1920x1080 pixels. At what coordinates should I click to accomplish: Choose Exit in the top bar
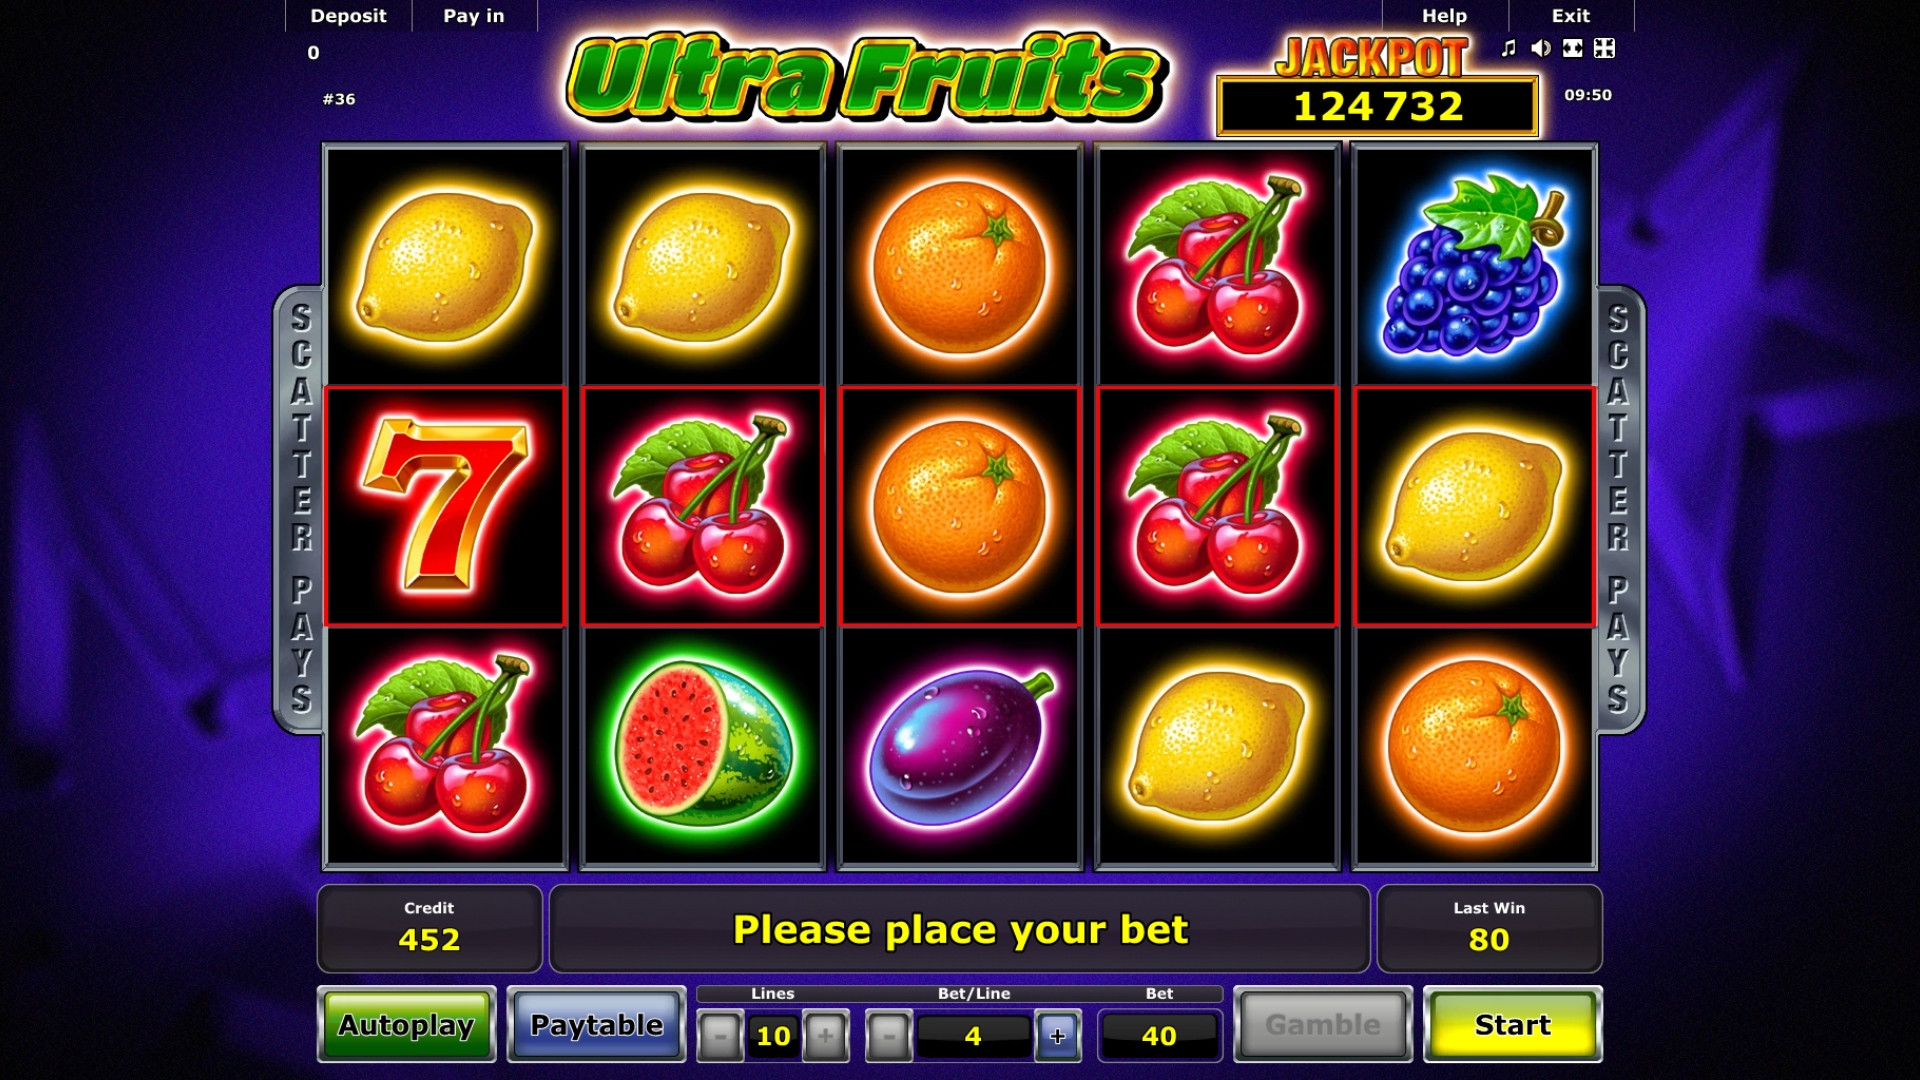tap(1571, 16)
